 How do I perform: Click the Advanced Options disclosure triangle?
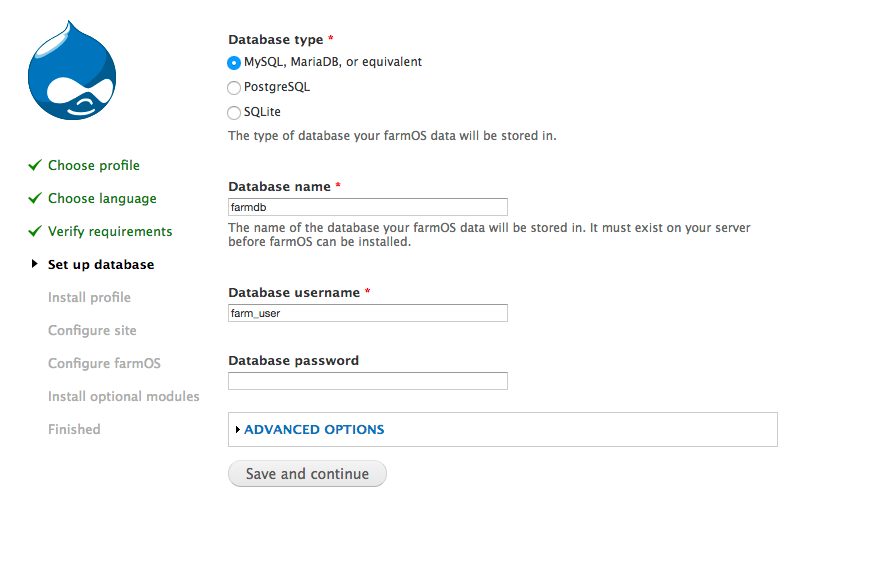[x=238, y=429]
